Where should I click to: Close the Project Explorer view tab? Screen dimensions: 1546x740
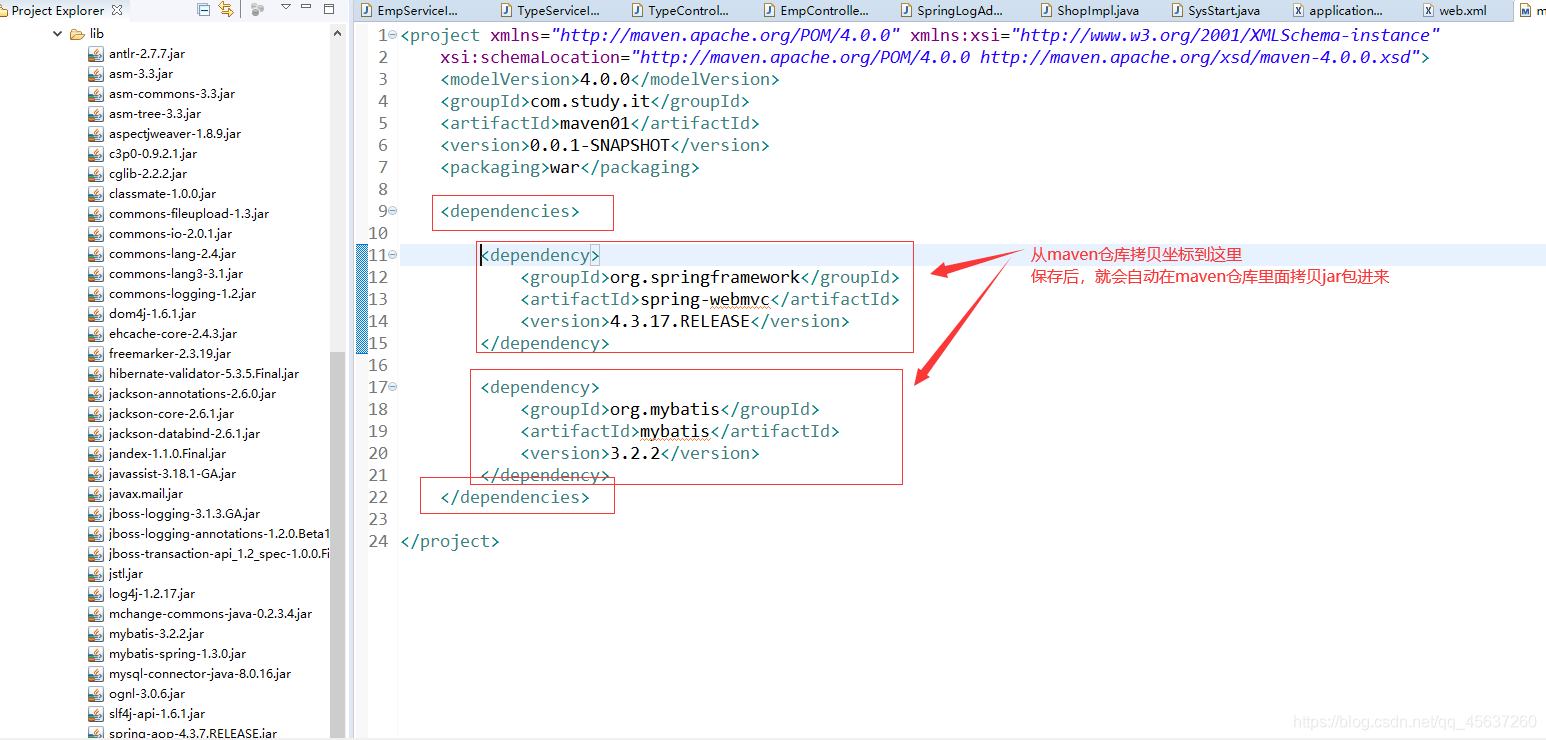pos(117,10)
